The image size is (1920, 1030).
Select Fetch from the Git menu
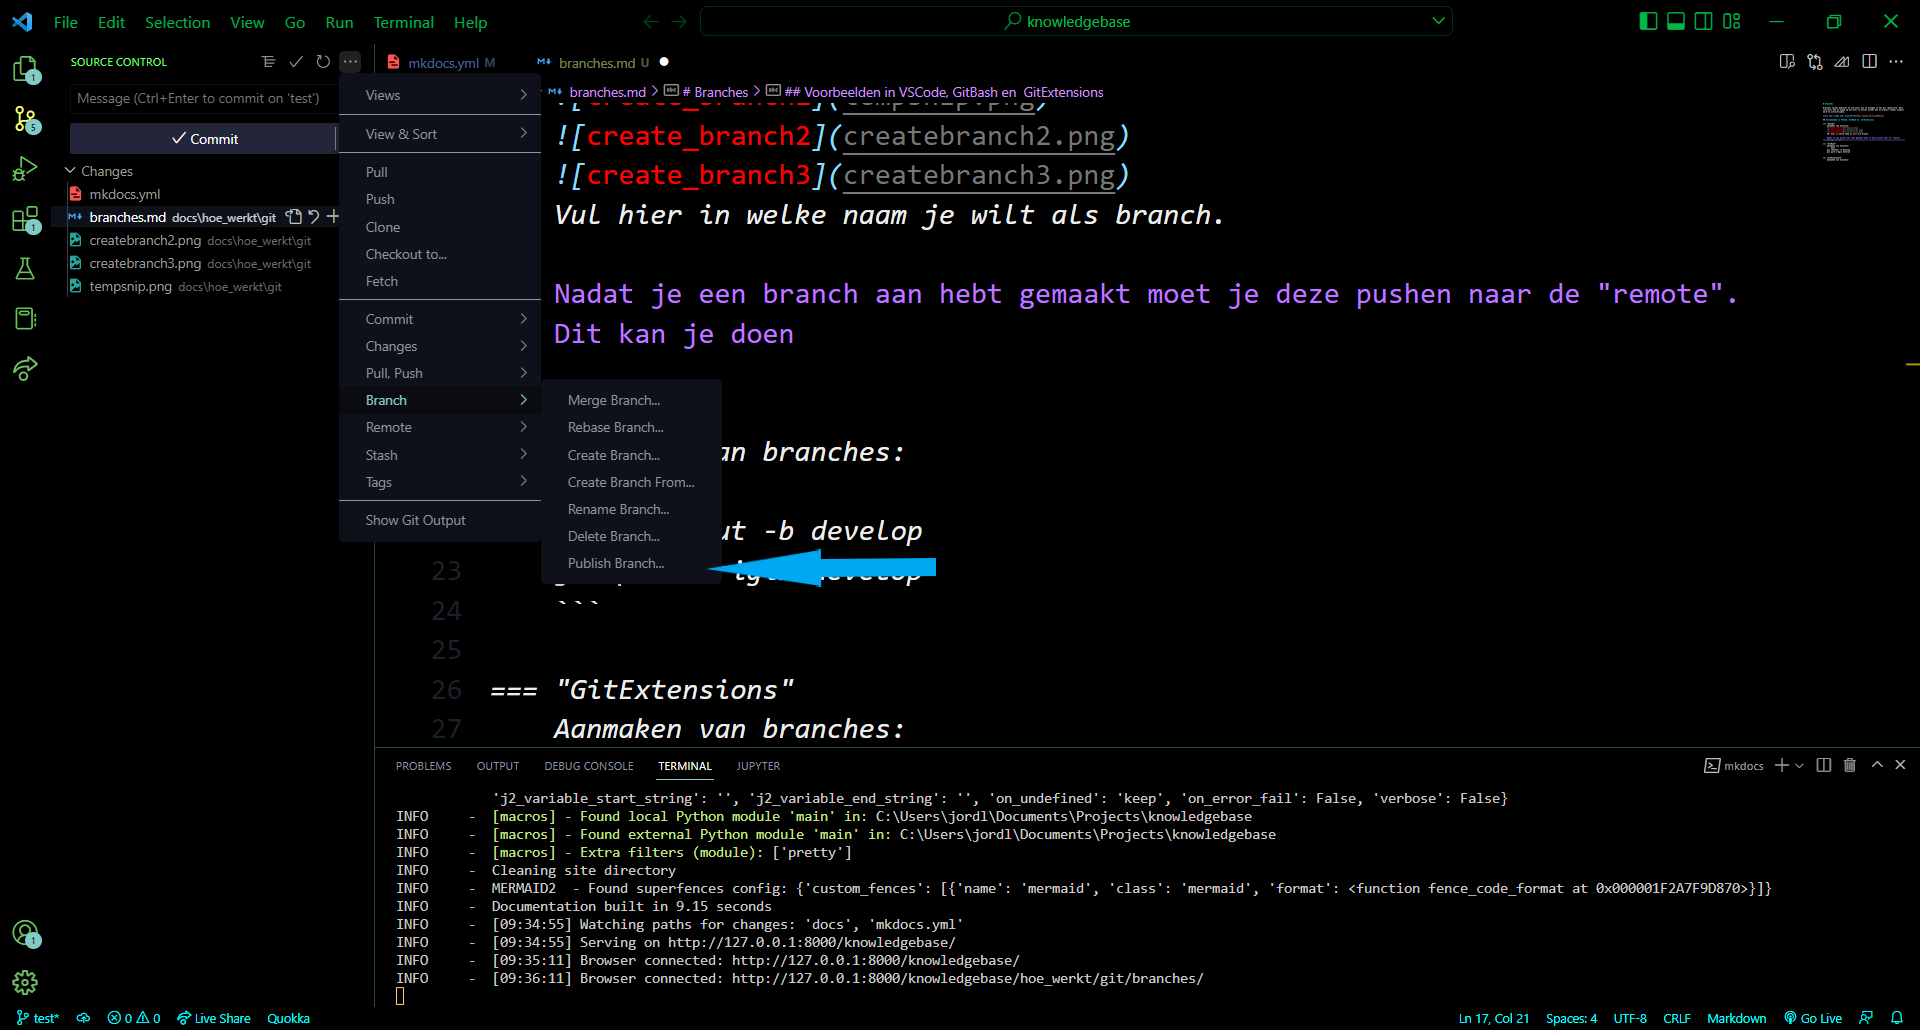point(440,281)
